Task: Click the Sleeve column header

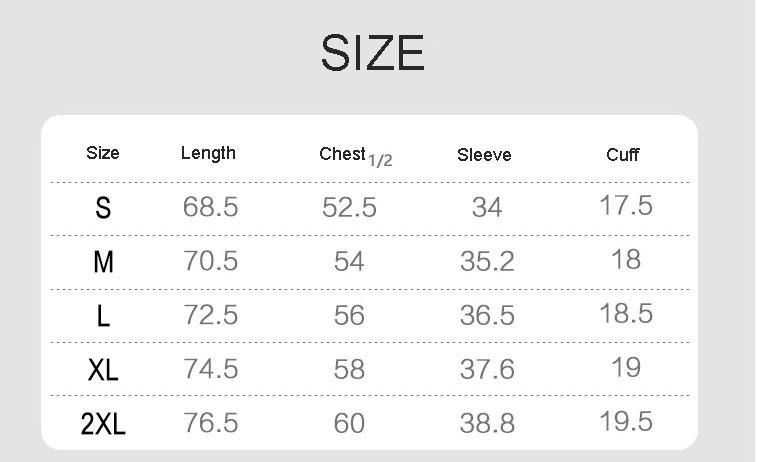Action: pos(484,155)
